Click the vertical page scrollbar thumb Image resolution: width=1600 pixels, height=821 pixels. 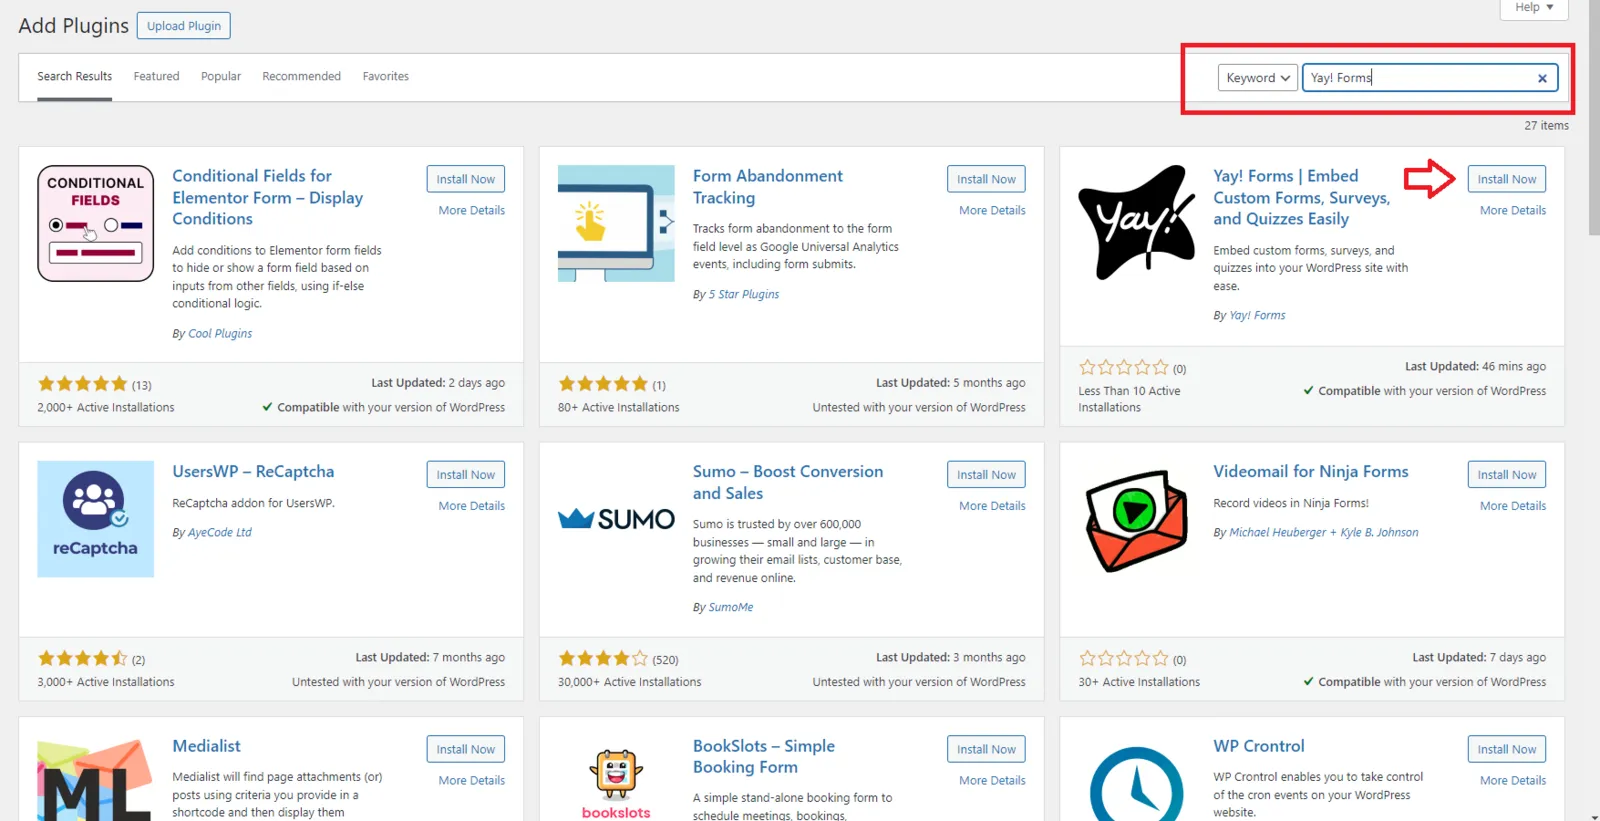(x=1594, y=120)
